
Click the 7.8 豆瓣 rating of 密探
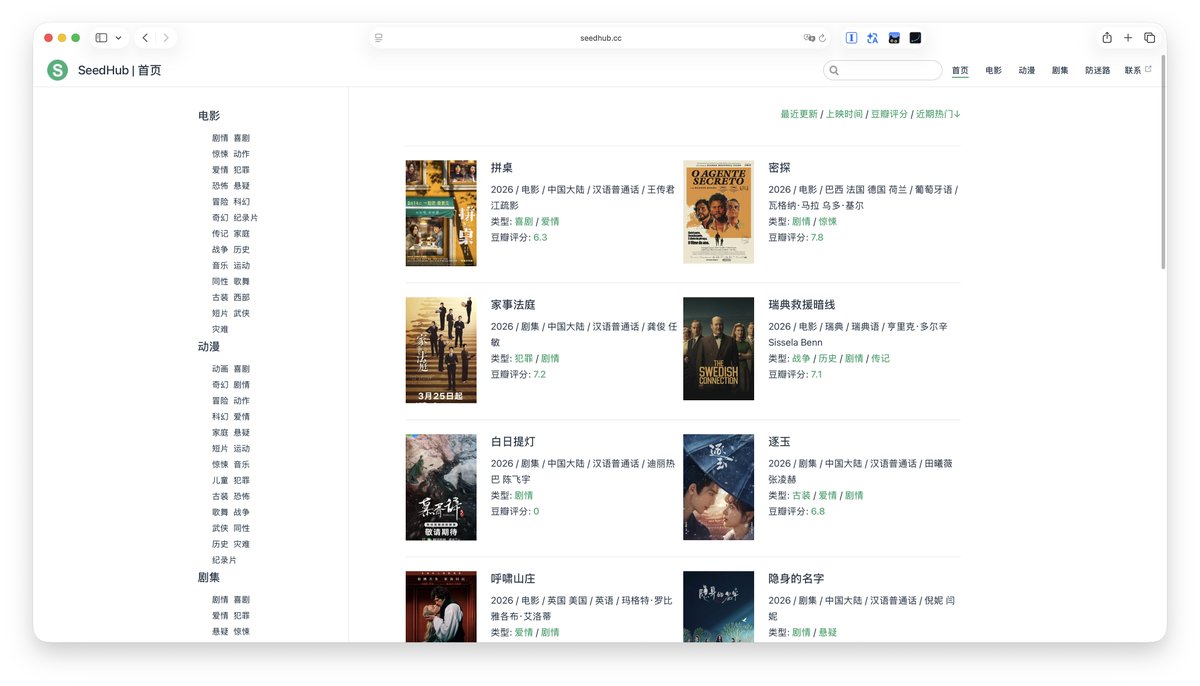[817, 237]
